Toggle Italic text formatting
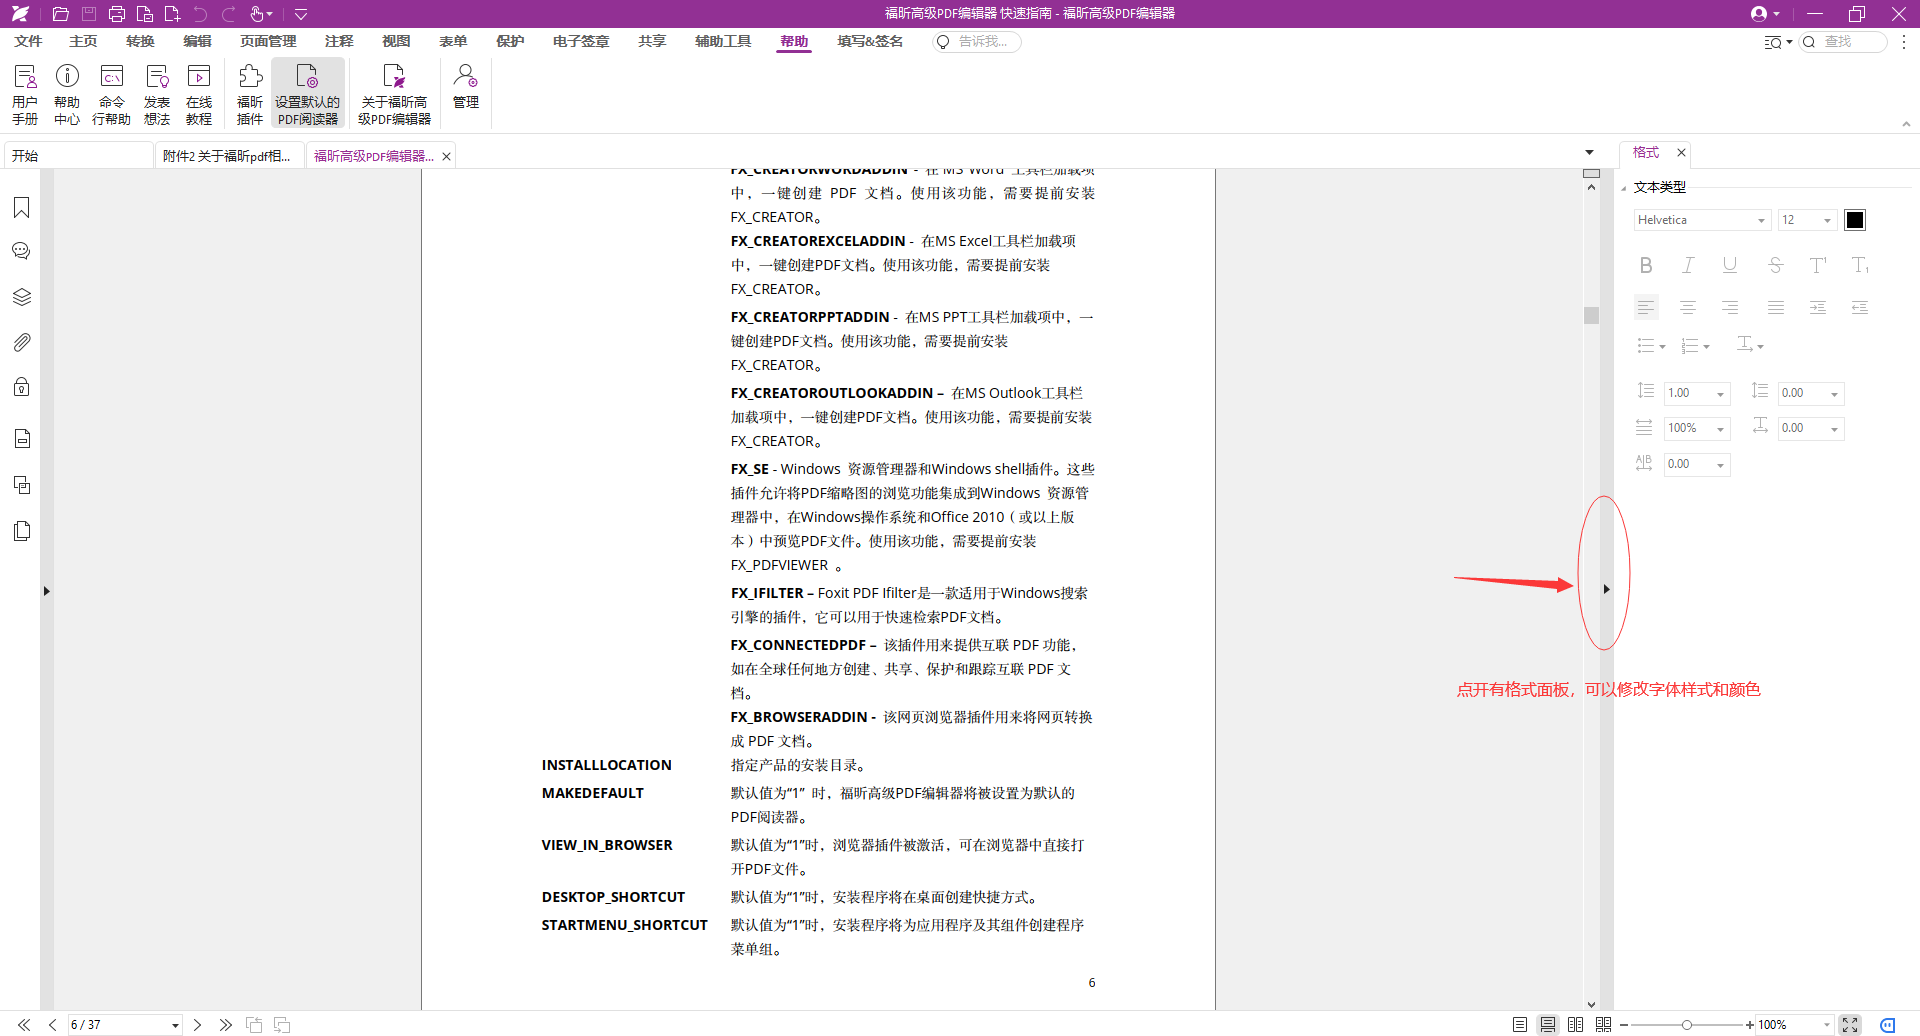The width and height of the screenshot is (1920, 1036). coord(1688,265)
